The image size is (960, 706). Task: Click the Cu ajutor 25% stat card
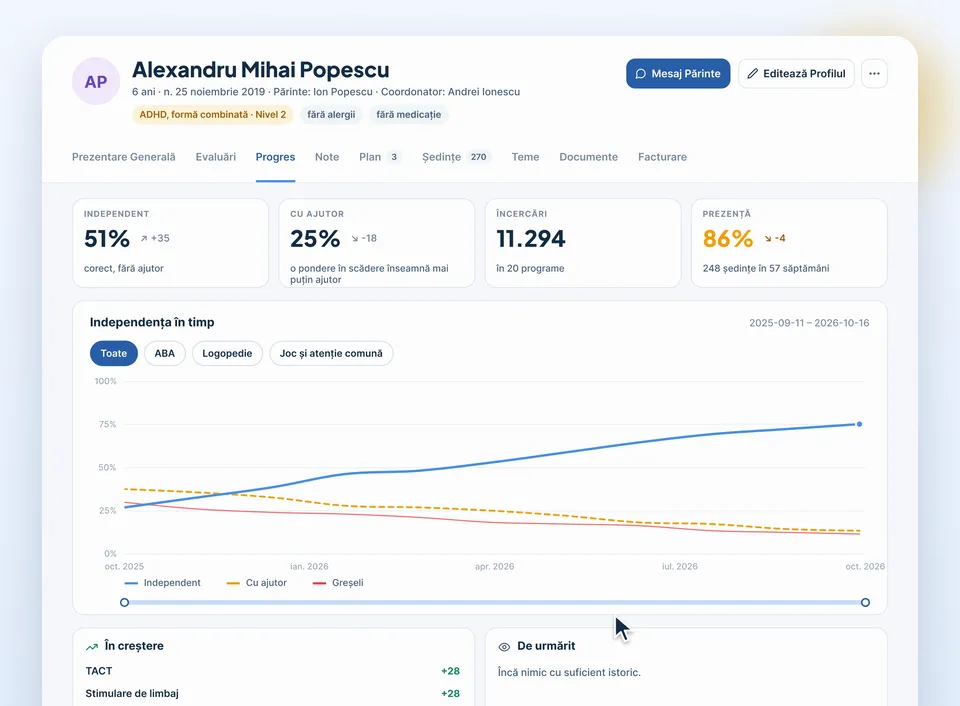(377, 243)
